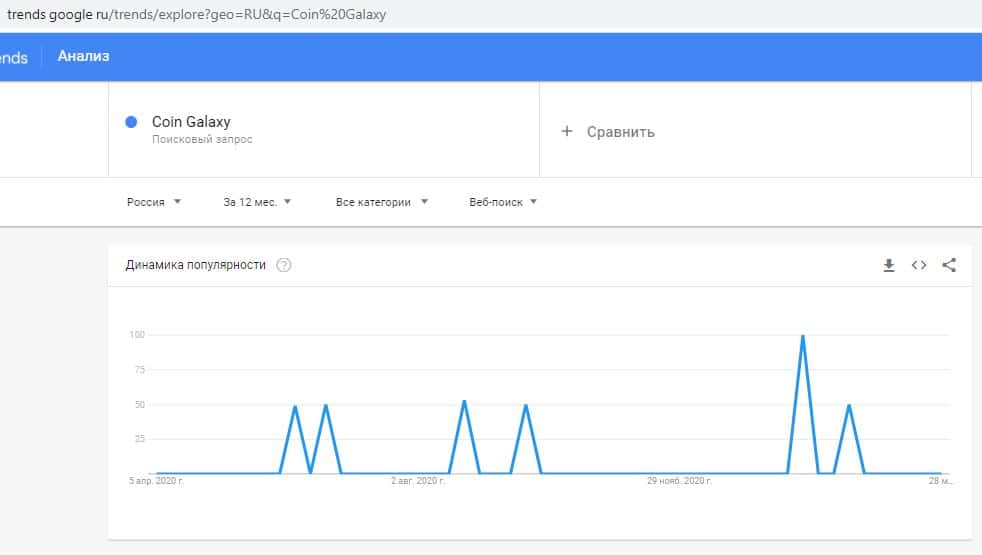Image resolution: width=982 pixels, height=555 pixels.
Task: Expand the Россия region dropdown
Action: [x=154, y=202]
